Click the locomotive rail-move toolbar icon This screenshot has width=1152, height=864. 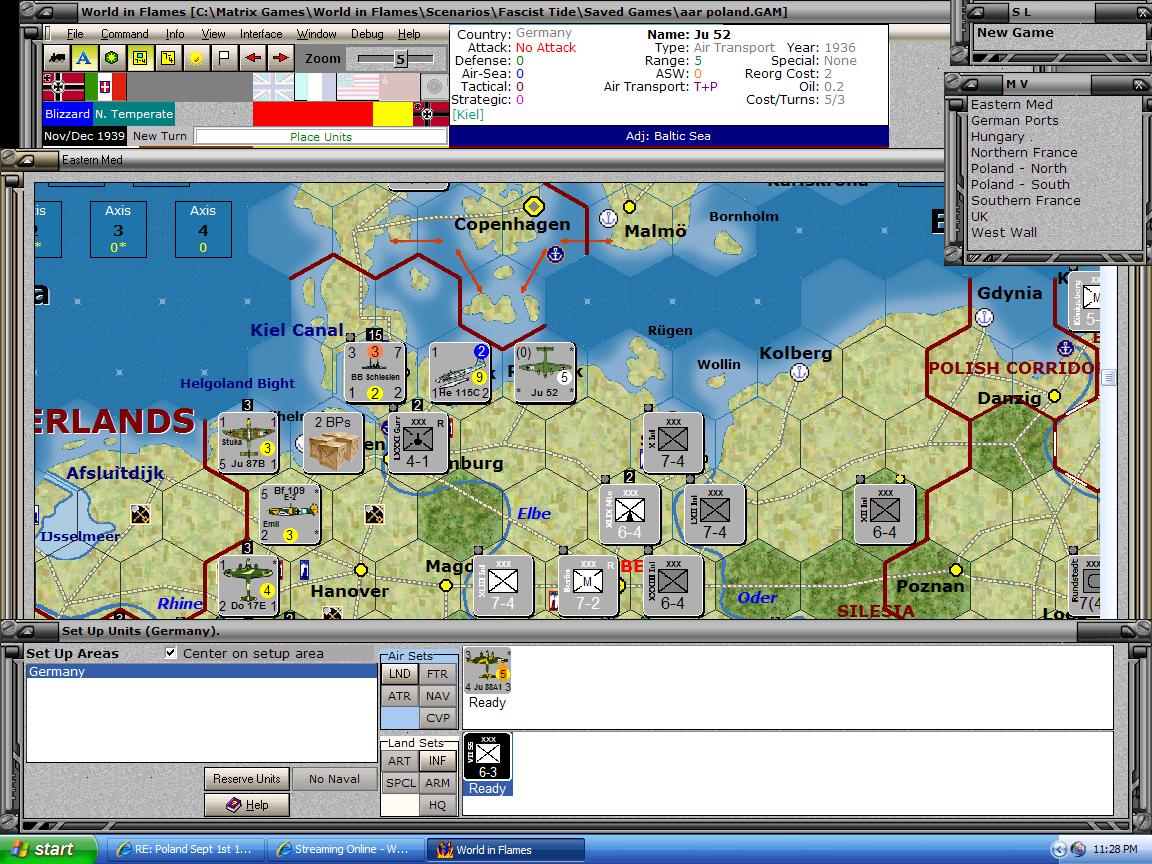[57, 58]
